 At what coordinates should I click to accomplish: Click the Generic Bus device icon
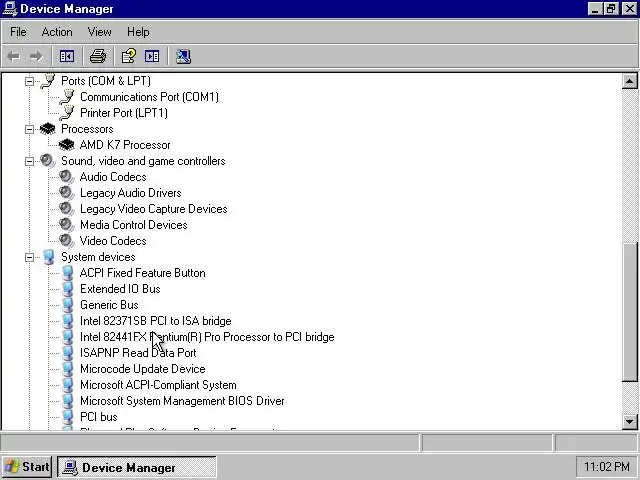(x=67, y=305)
